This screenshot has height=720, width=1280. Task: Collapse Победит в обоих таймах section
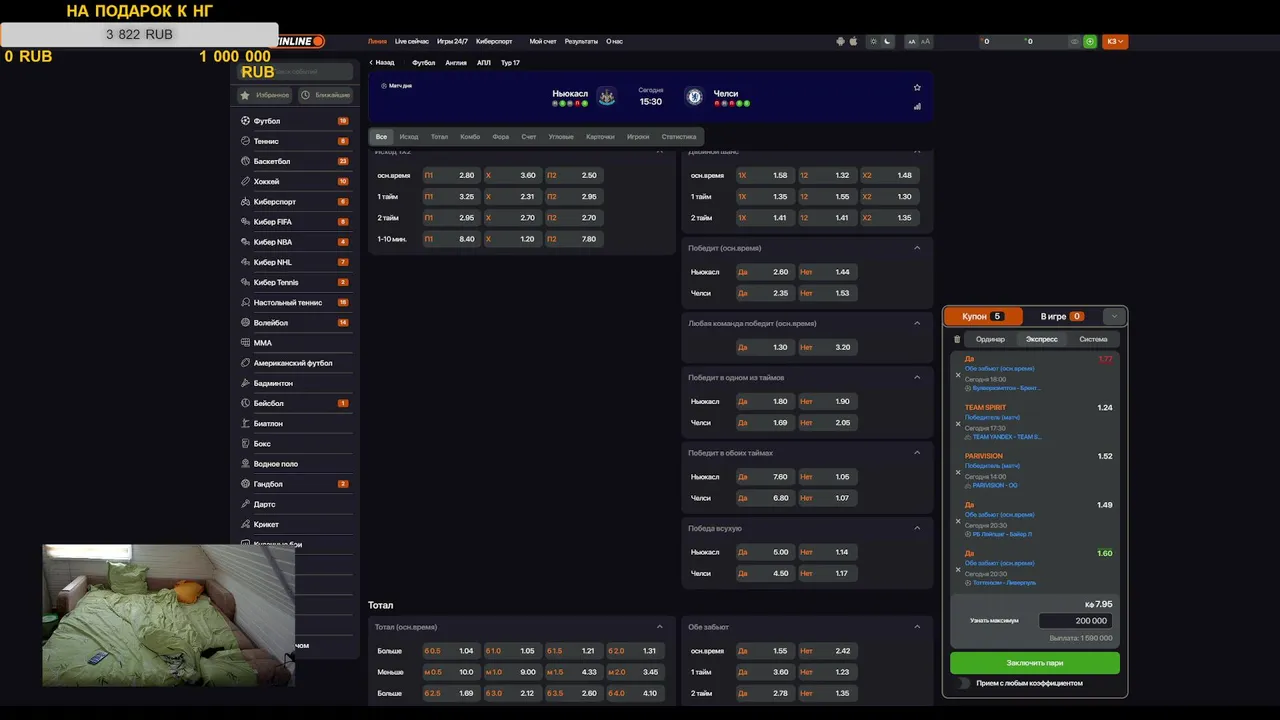pyautogui.click(x=917, y=452)
